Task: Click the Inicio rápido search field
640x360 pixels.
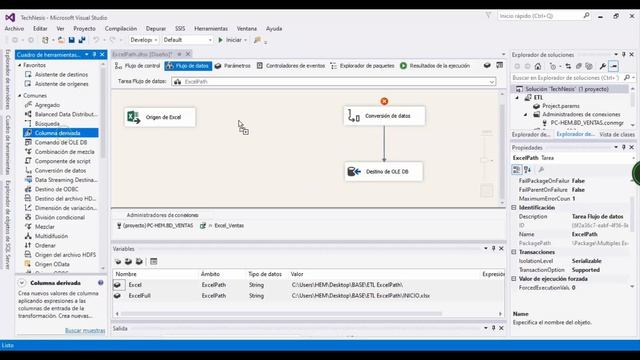Action: (x=544, y=16)
